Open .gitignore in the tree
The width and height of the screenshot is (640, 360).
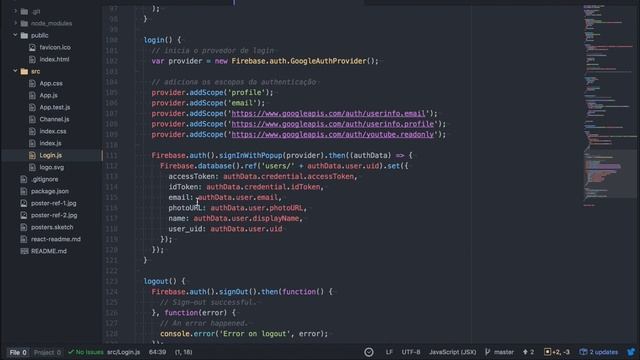click(x=44, y=179)
